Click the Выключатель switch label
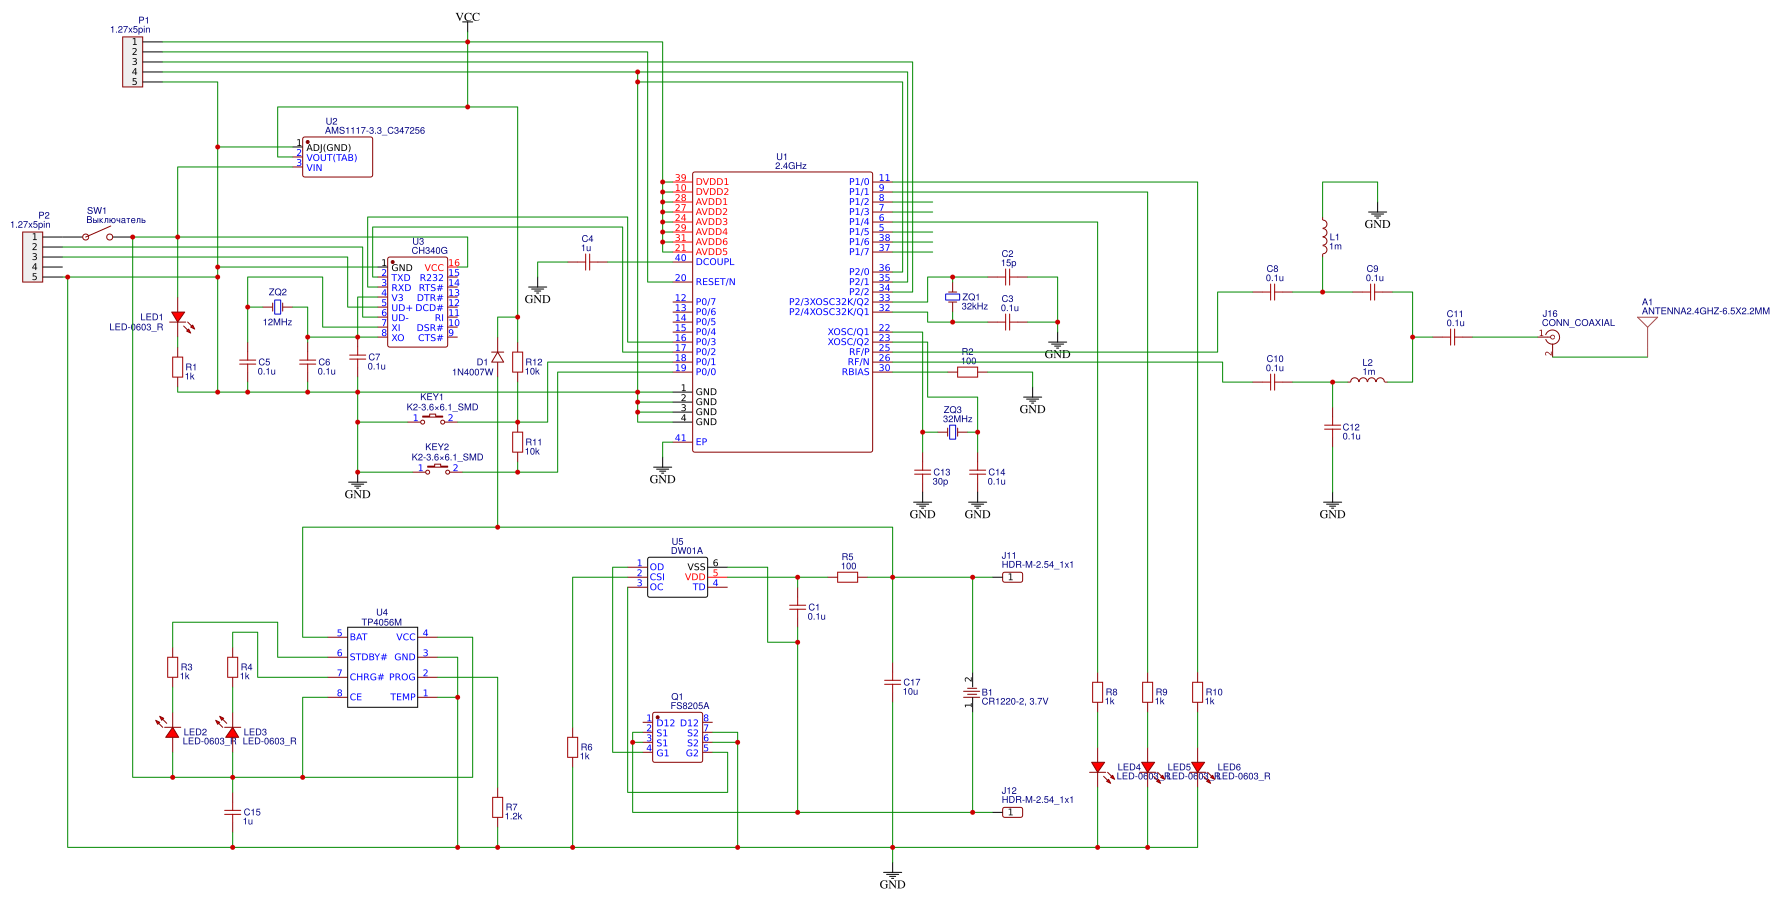 (116, 220)
